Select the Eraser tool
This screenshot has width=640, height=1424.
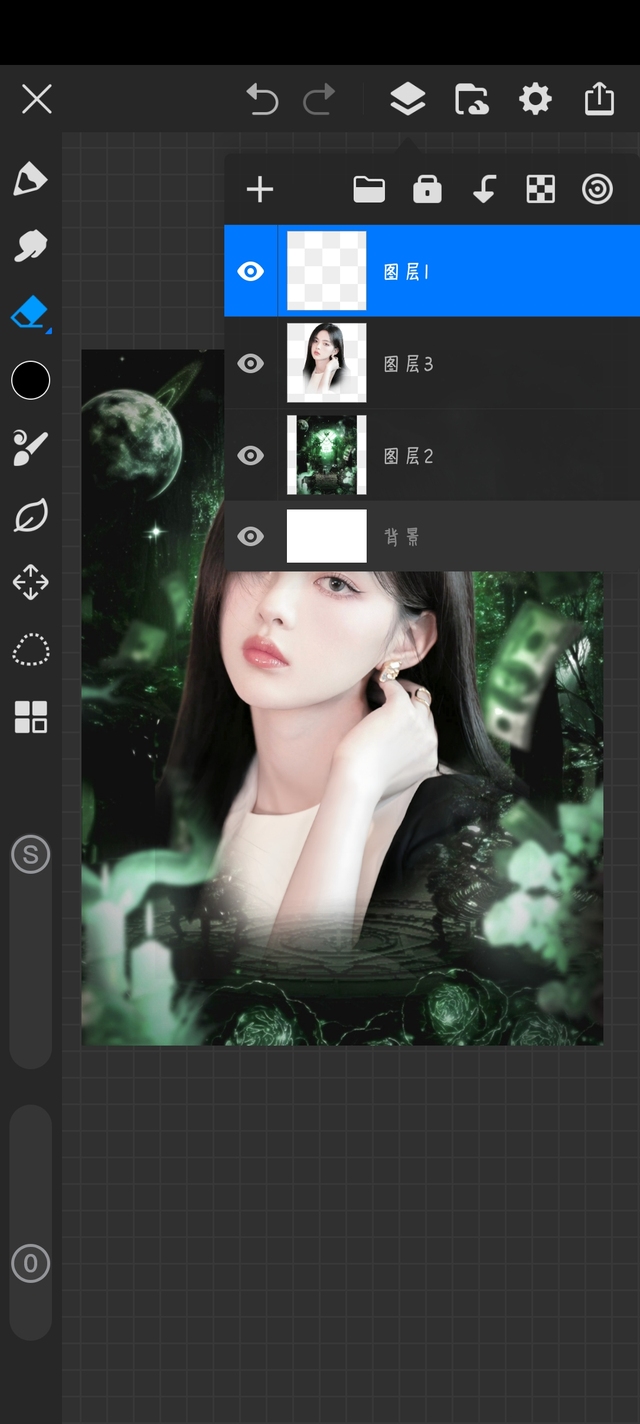click(29, 313)
